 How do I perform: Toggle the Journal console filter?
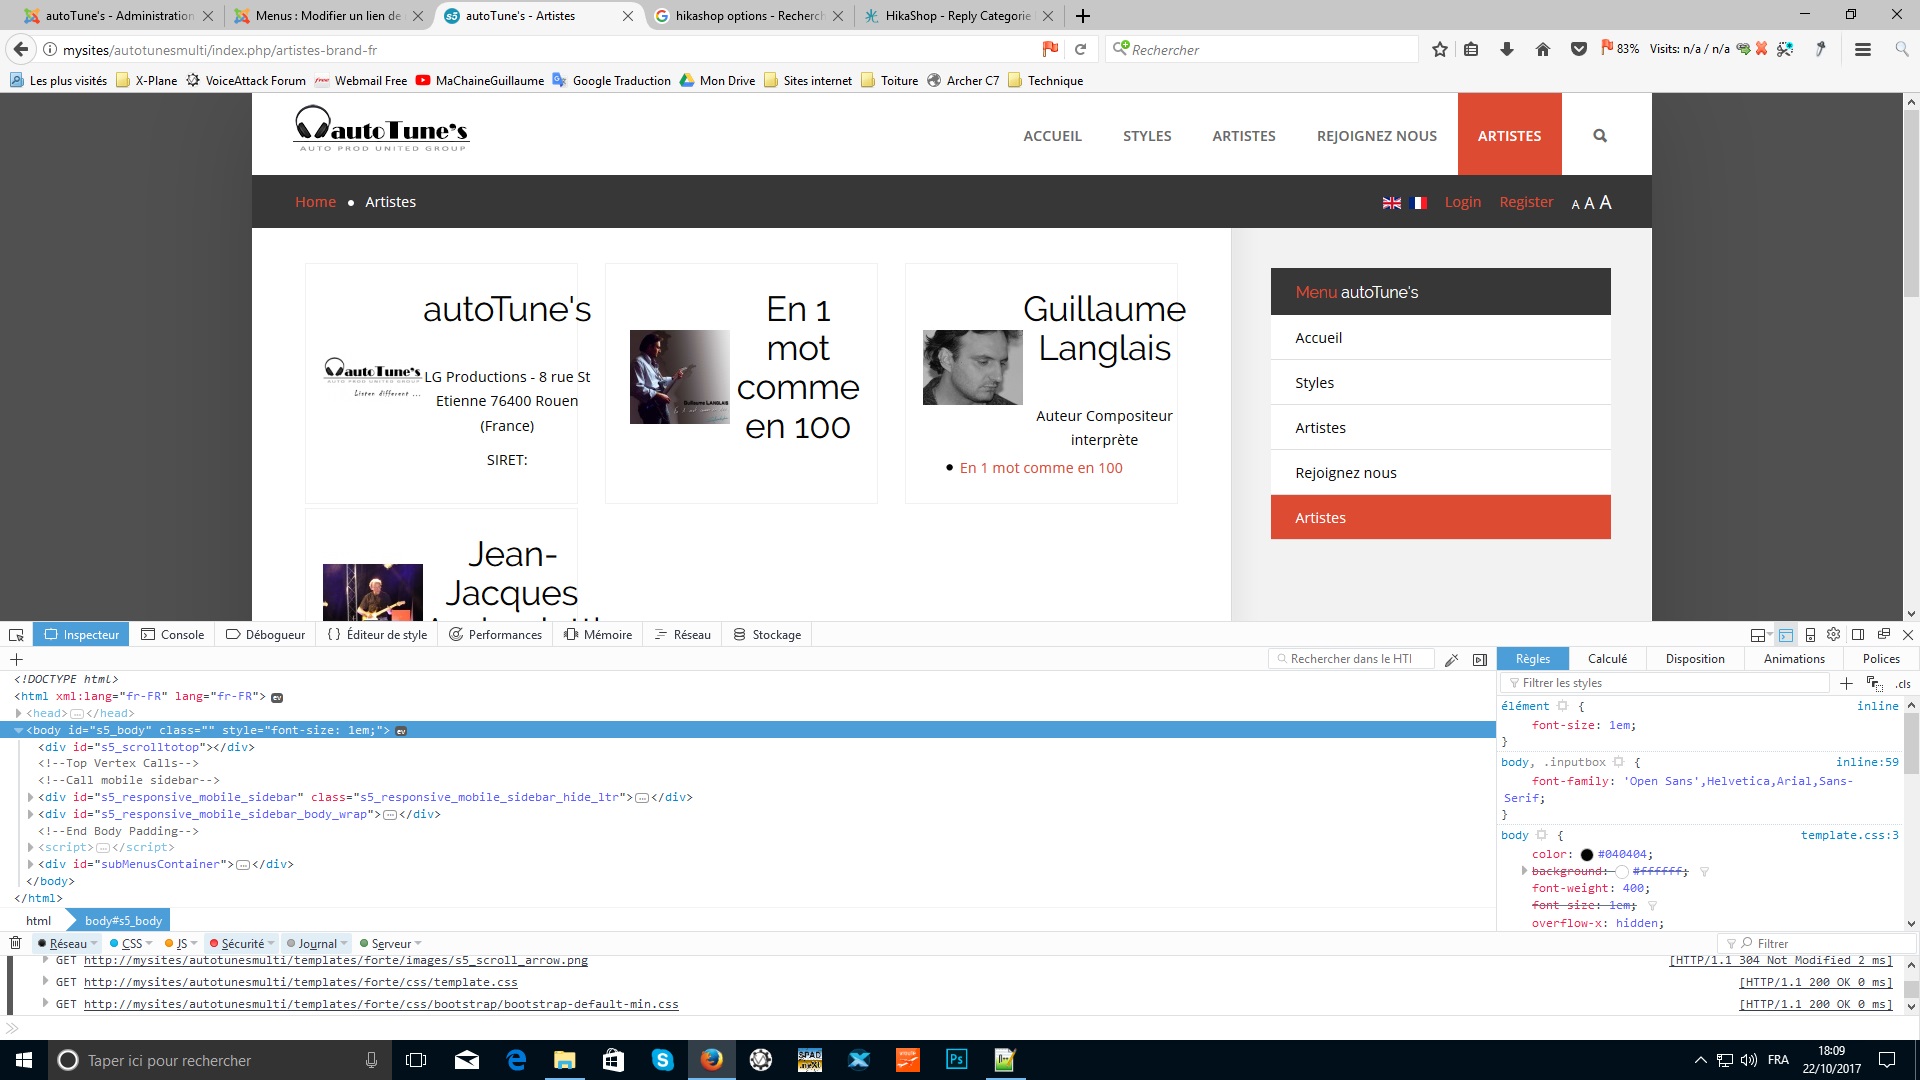(x=317, y=944)
